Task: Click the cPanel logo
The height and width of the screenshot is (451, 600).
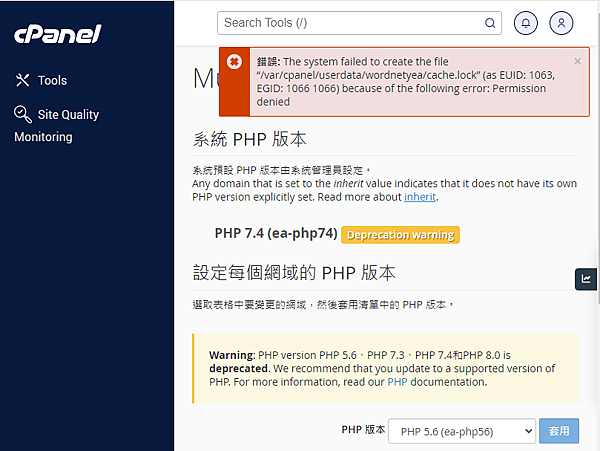Action: pyautogui.click(x=58, y=34)
